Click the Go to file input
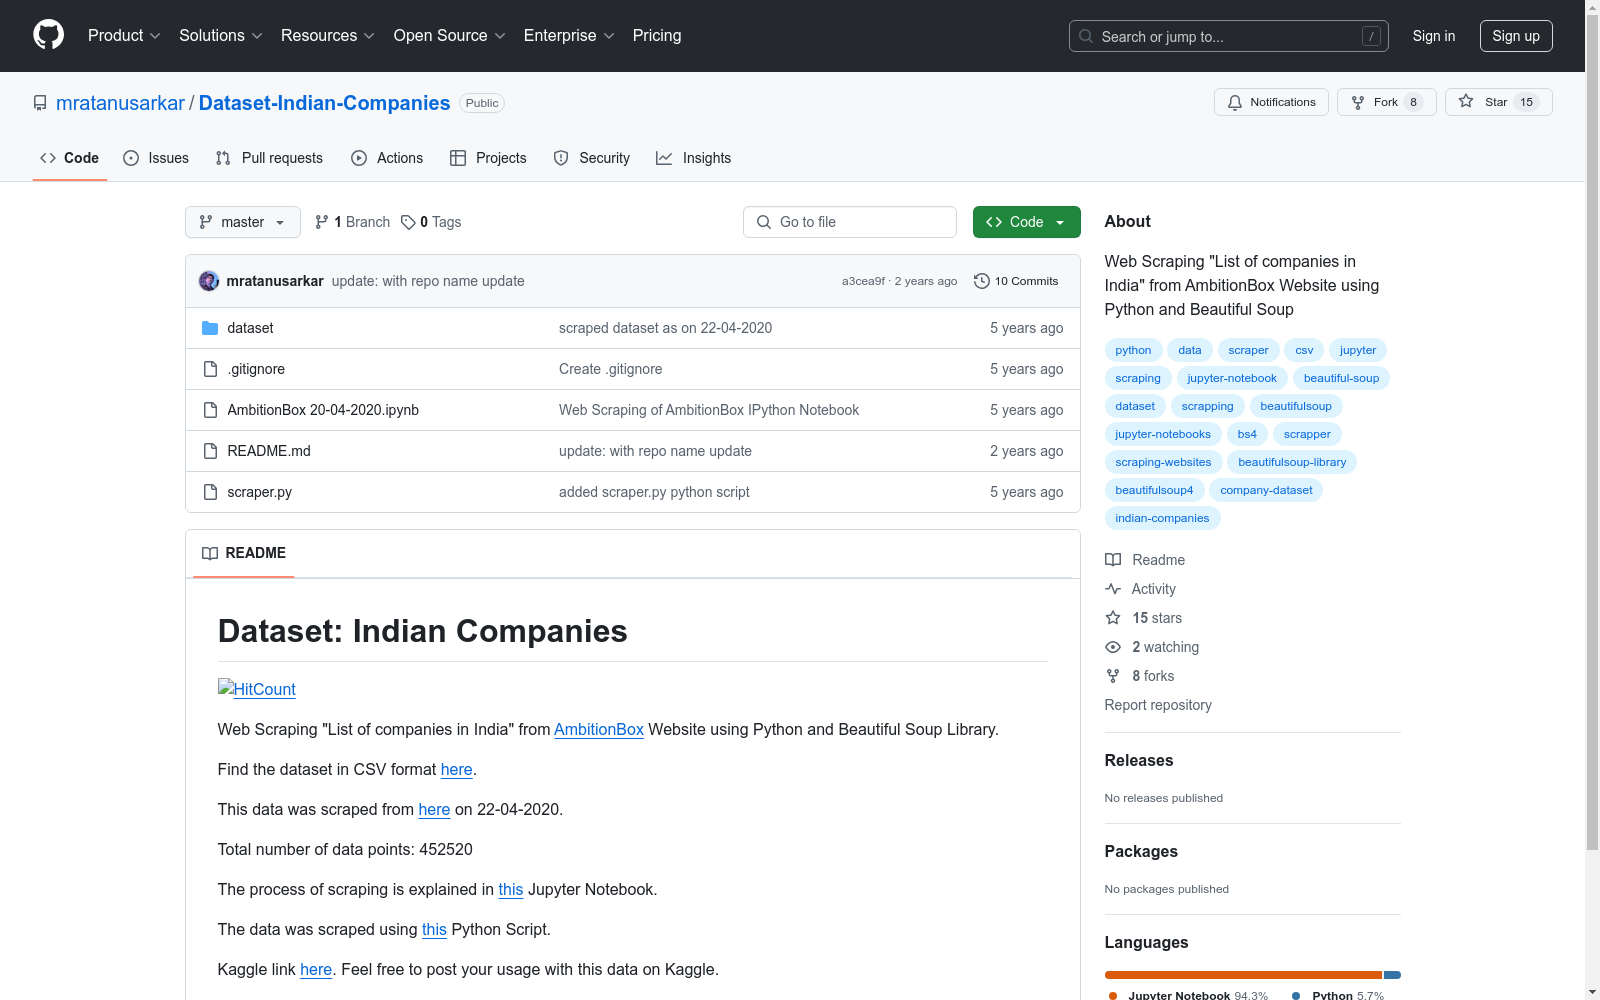 (x=850, y=222)
